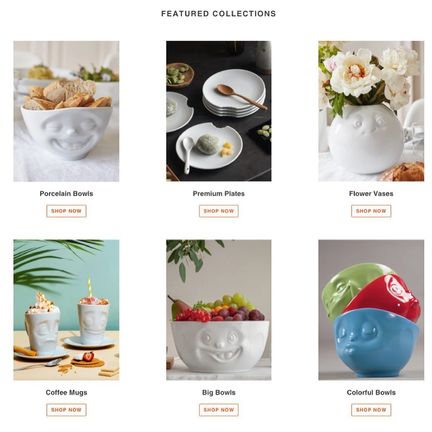Click the blue kissing-face bowl
Screen dimensions: 432x432
click(376, 342)
